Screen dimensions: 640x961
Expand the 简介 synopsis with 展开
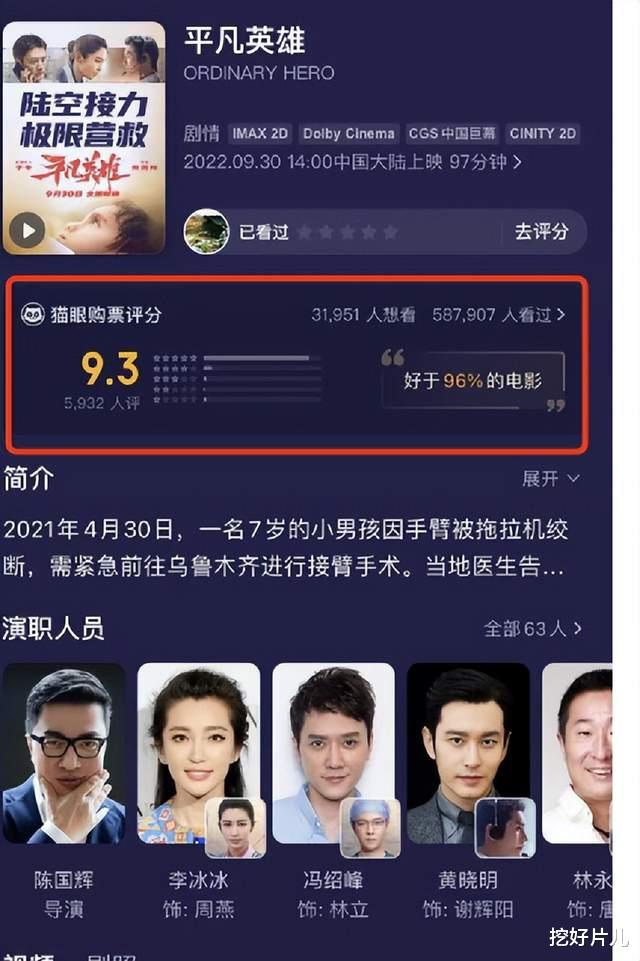(x=550, y=478)
